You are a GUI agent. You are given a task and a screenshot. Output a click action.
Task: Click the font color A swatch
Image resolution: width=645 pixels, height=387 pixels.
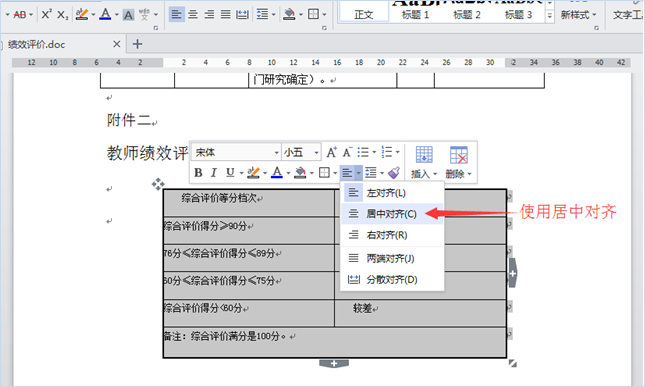point(106,15)
